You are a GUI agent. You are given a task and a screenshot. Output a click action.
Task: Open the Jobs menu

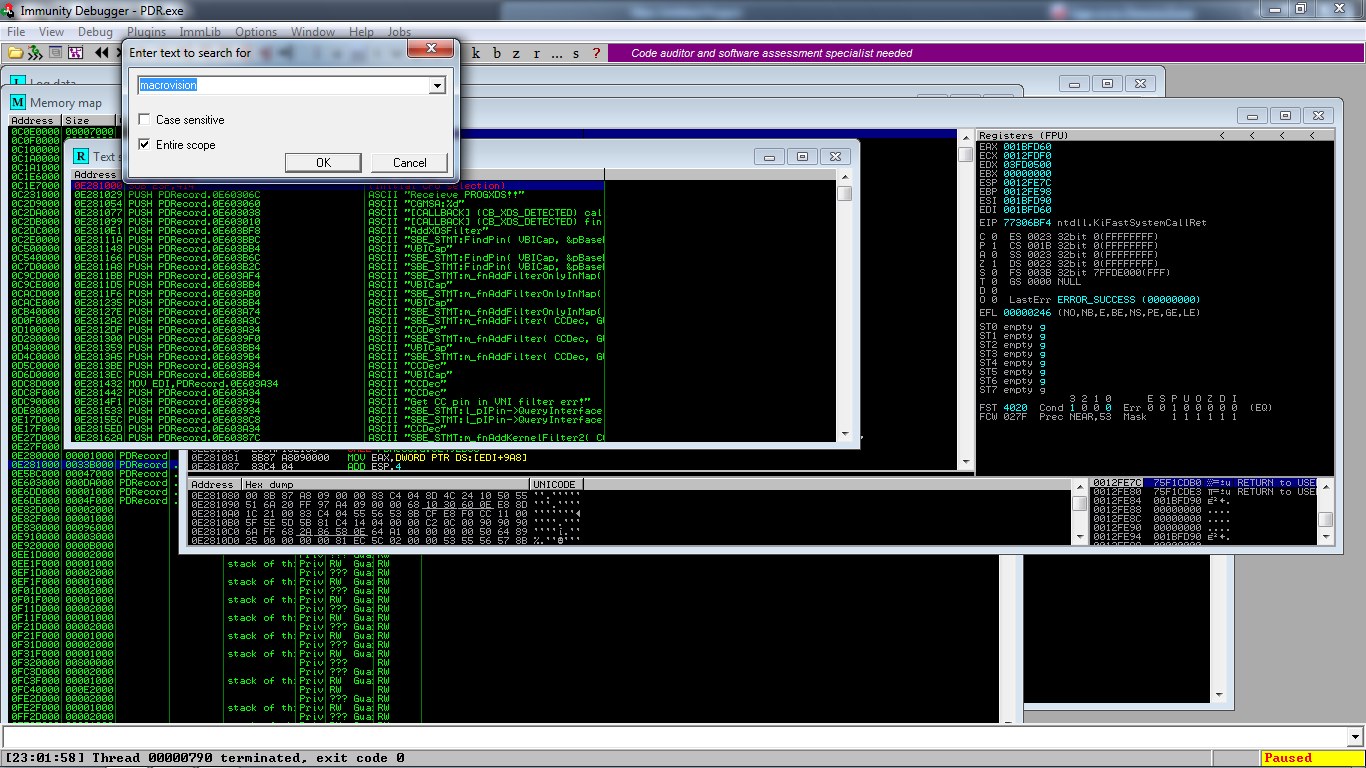click(x=400, y=32)
